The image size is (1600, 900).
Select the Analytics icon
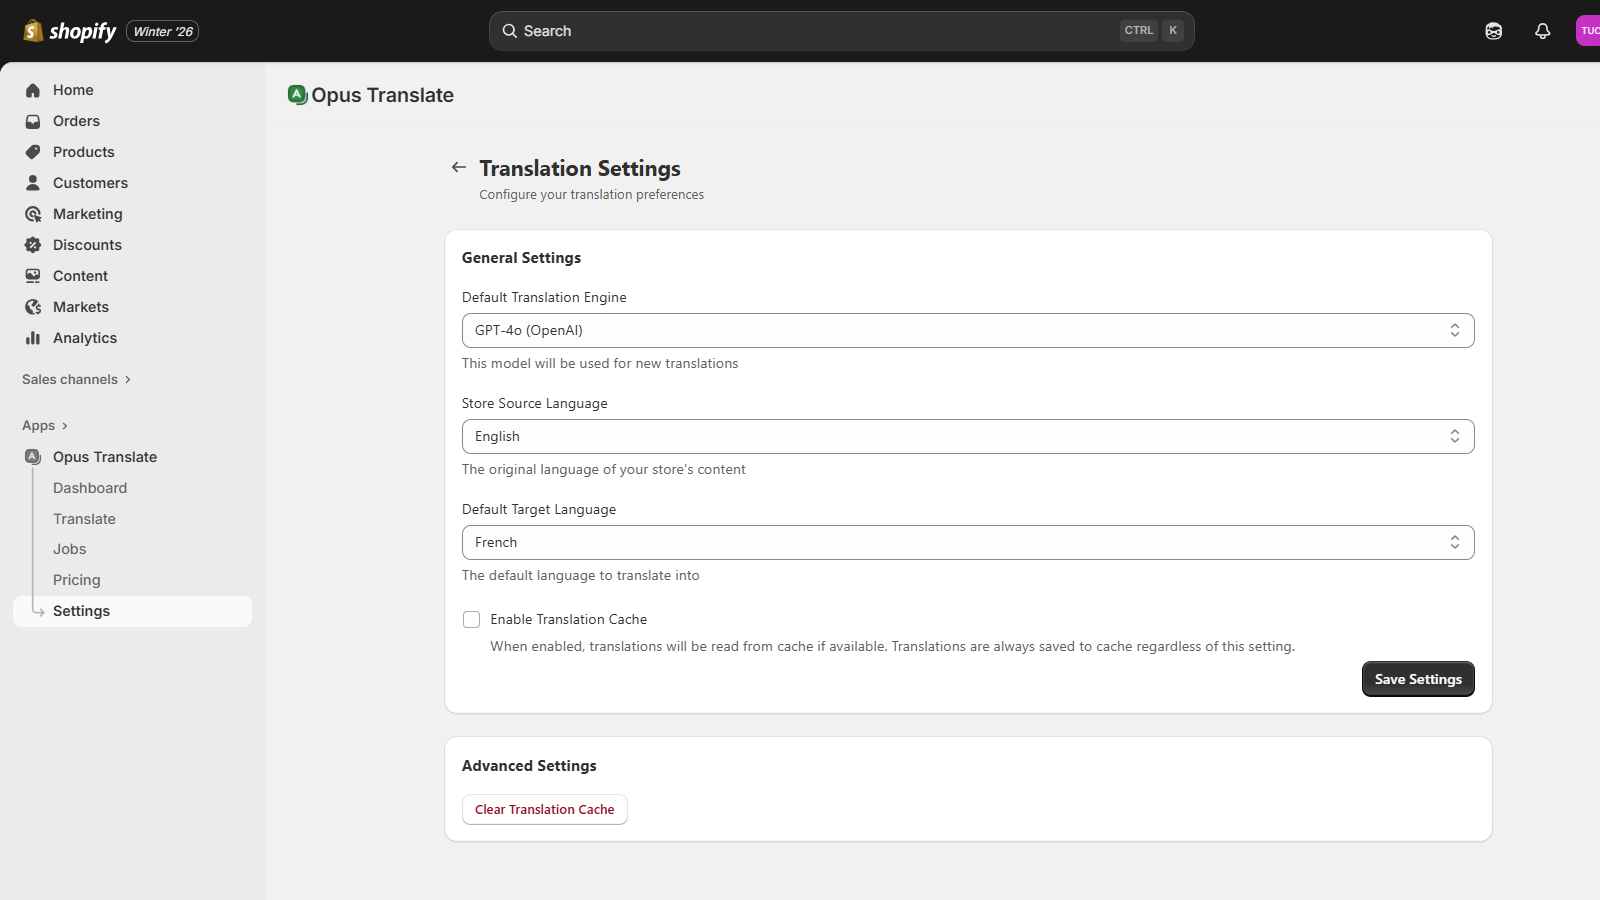coord(33,338)
